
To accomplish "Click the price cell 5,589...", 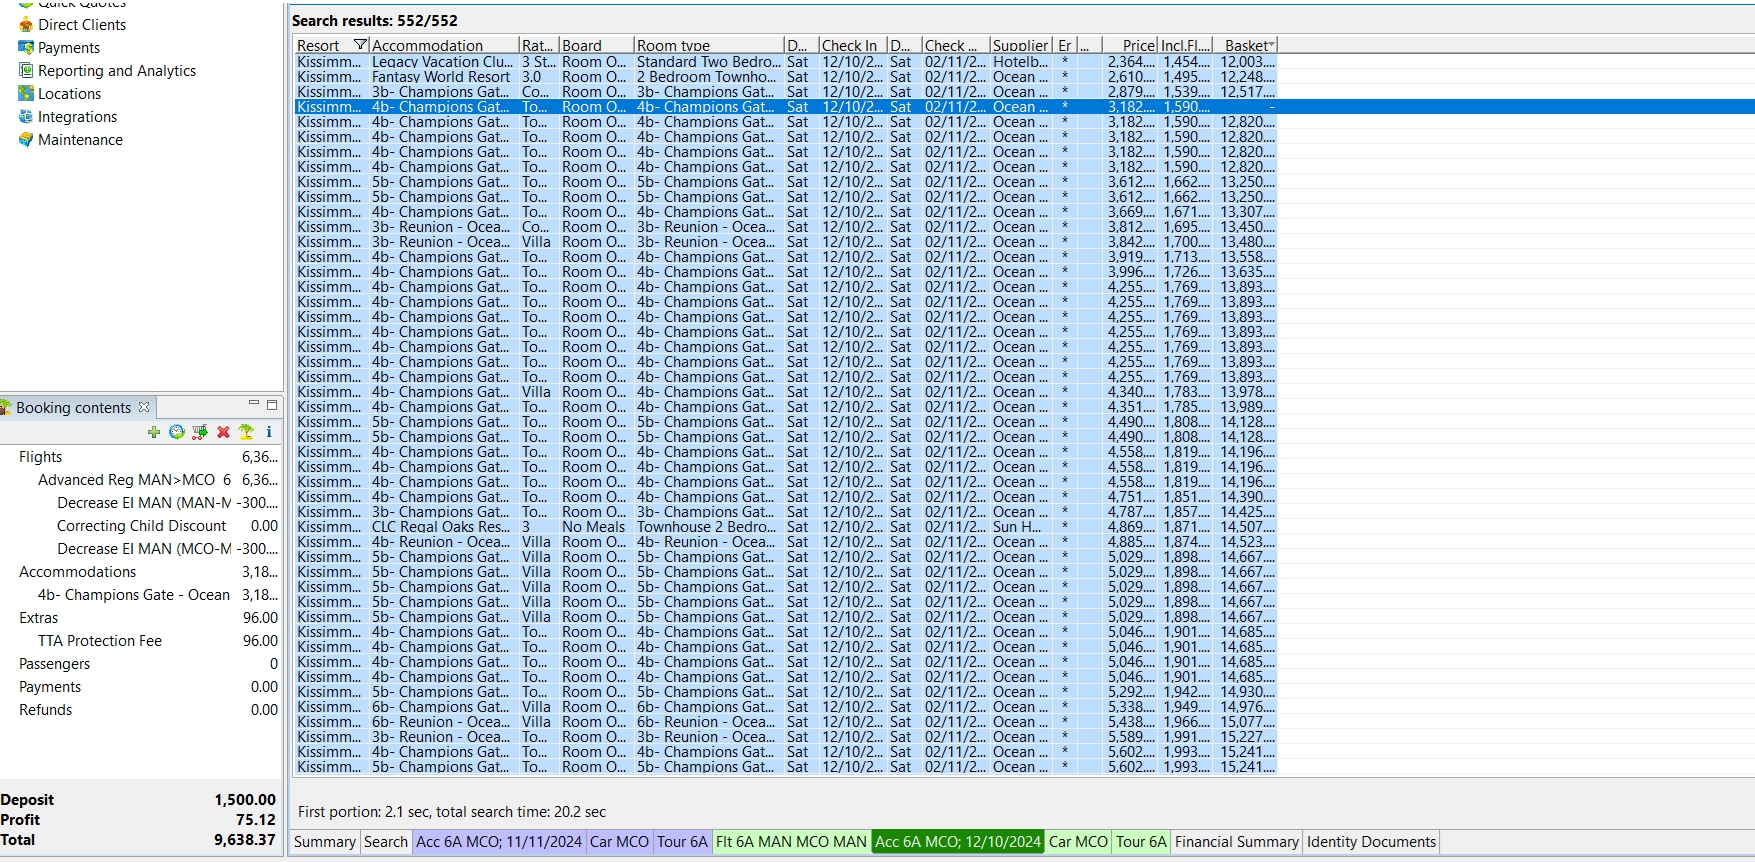I will click(x=1131, y=737).
